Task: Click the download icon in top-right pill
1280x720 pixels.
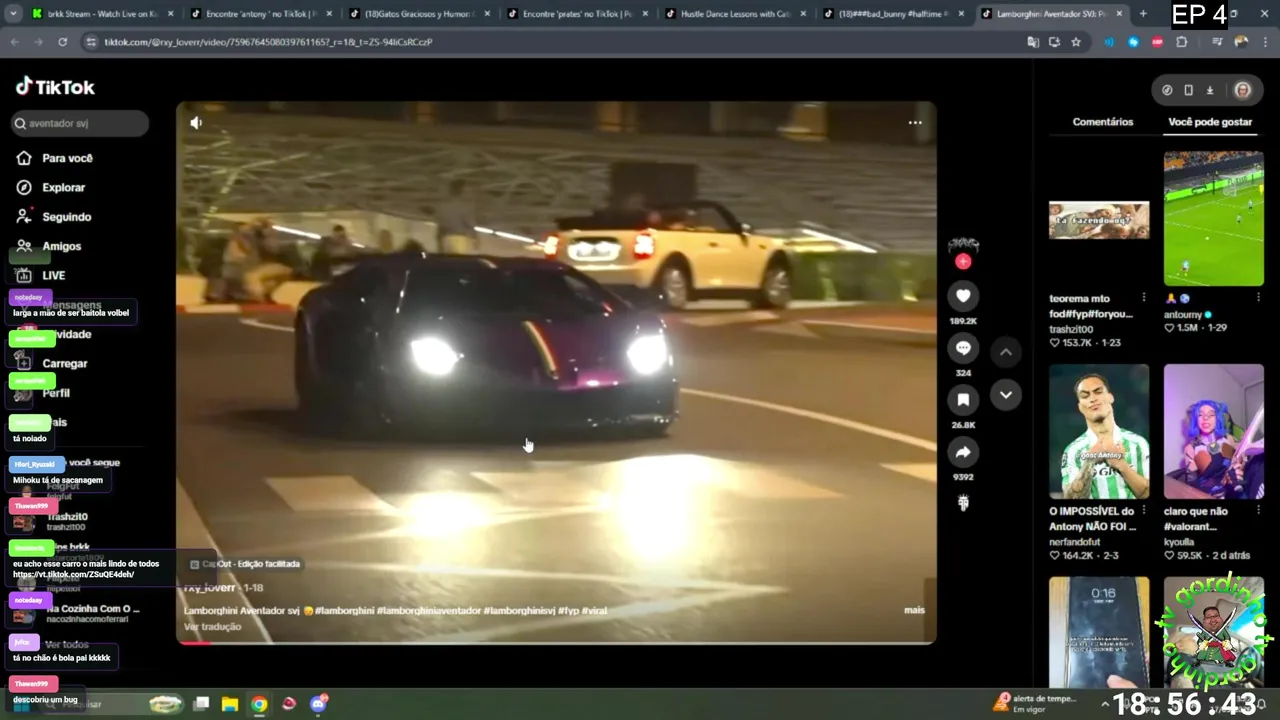Action: click(x=1209, y=90)
